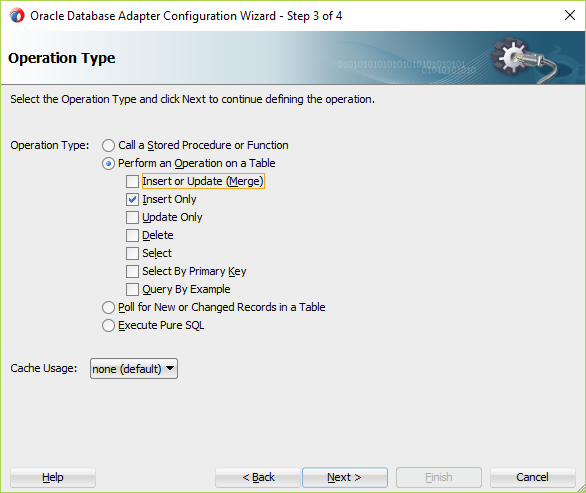Viewport: 586px width, 493px height.
Task: Select Perform an Operation on a Table radio
Action: (108, 164)
